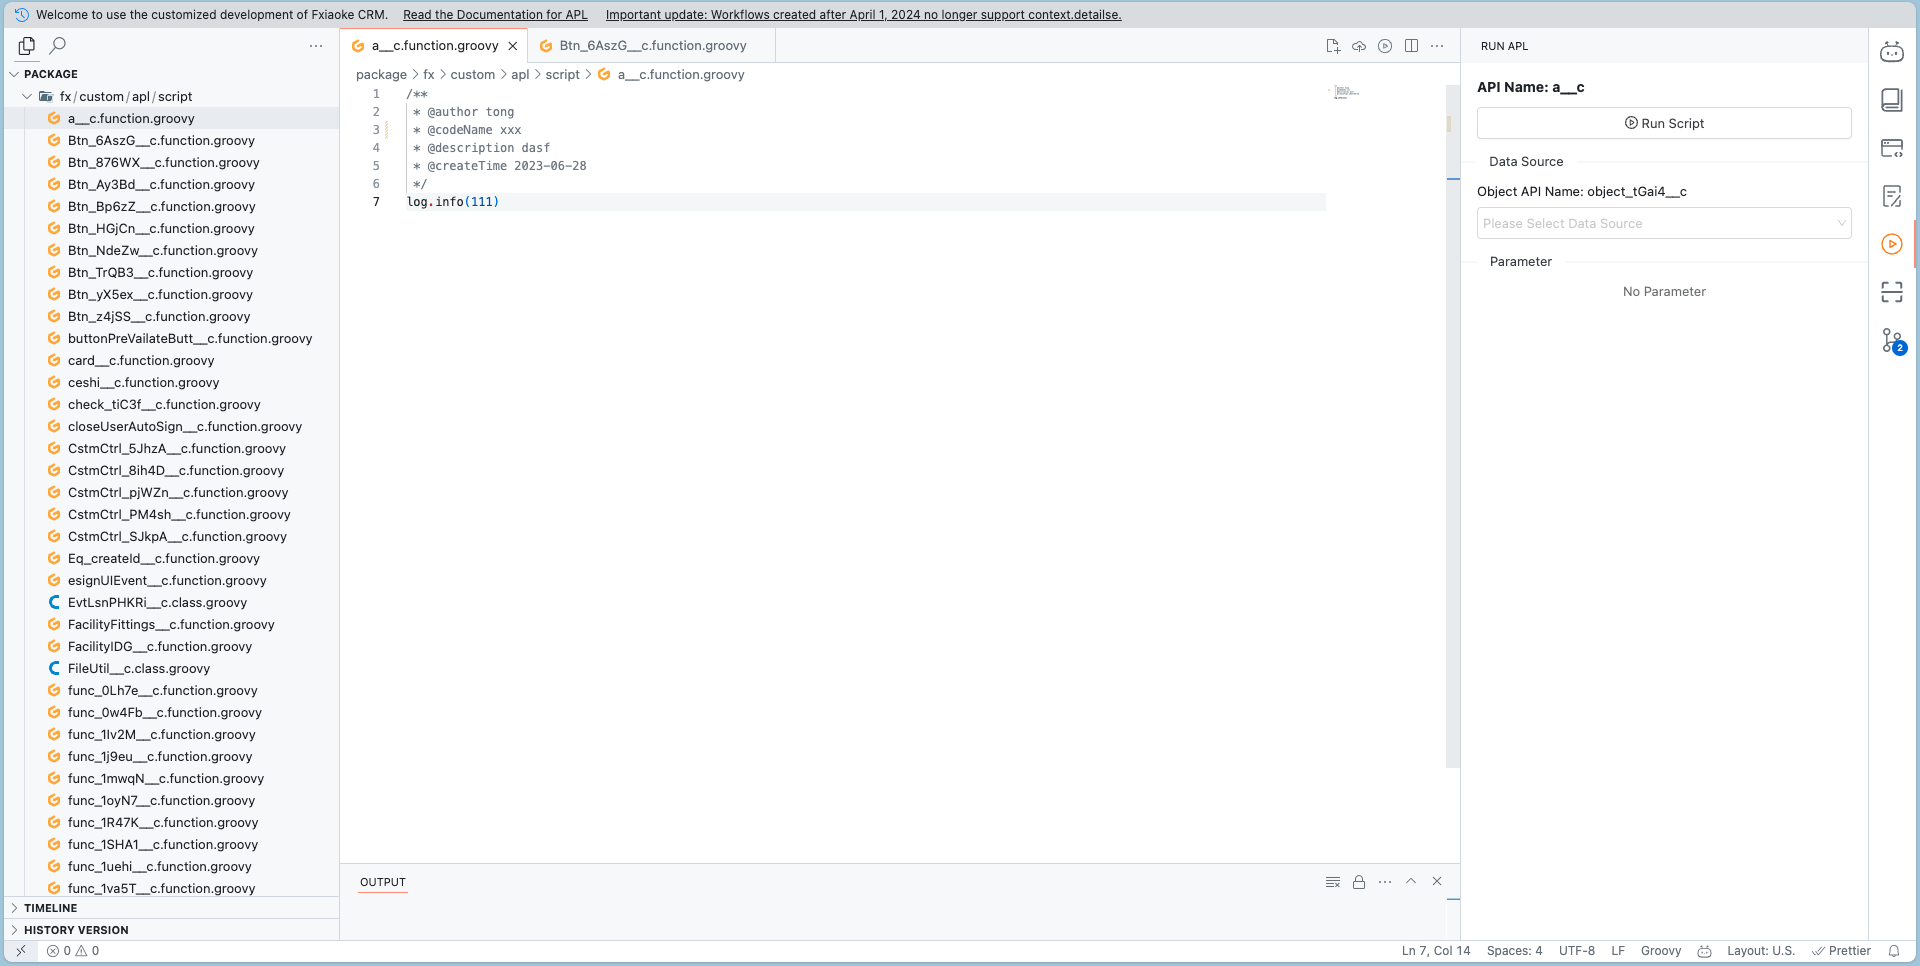This screenshot has width=1920, height=966.
Task: Clear the output using the clear-list icon
Action: coord(1332,882)
